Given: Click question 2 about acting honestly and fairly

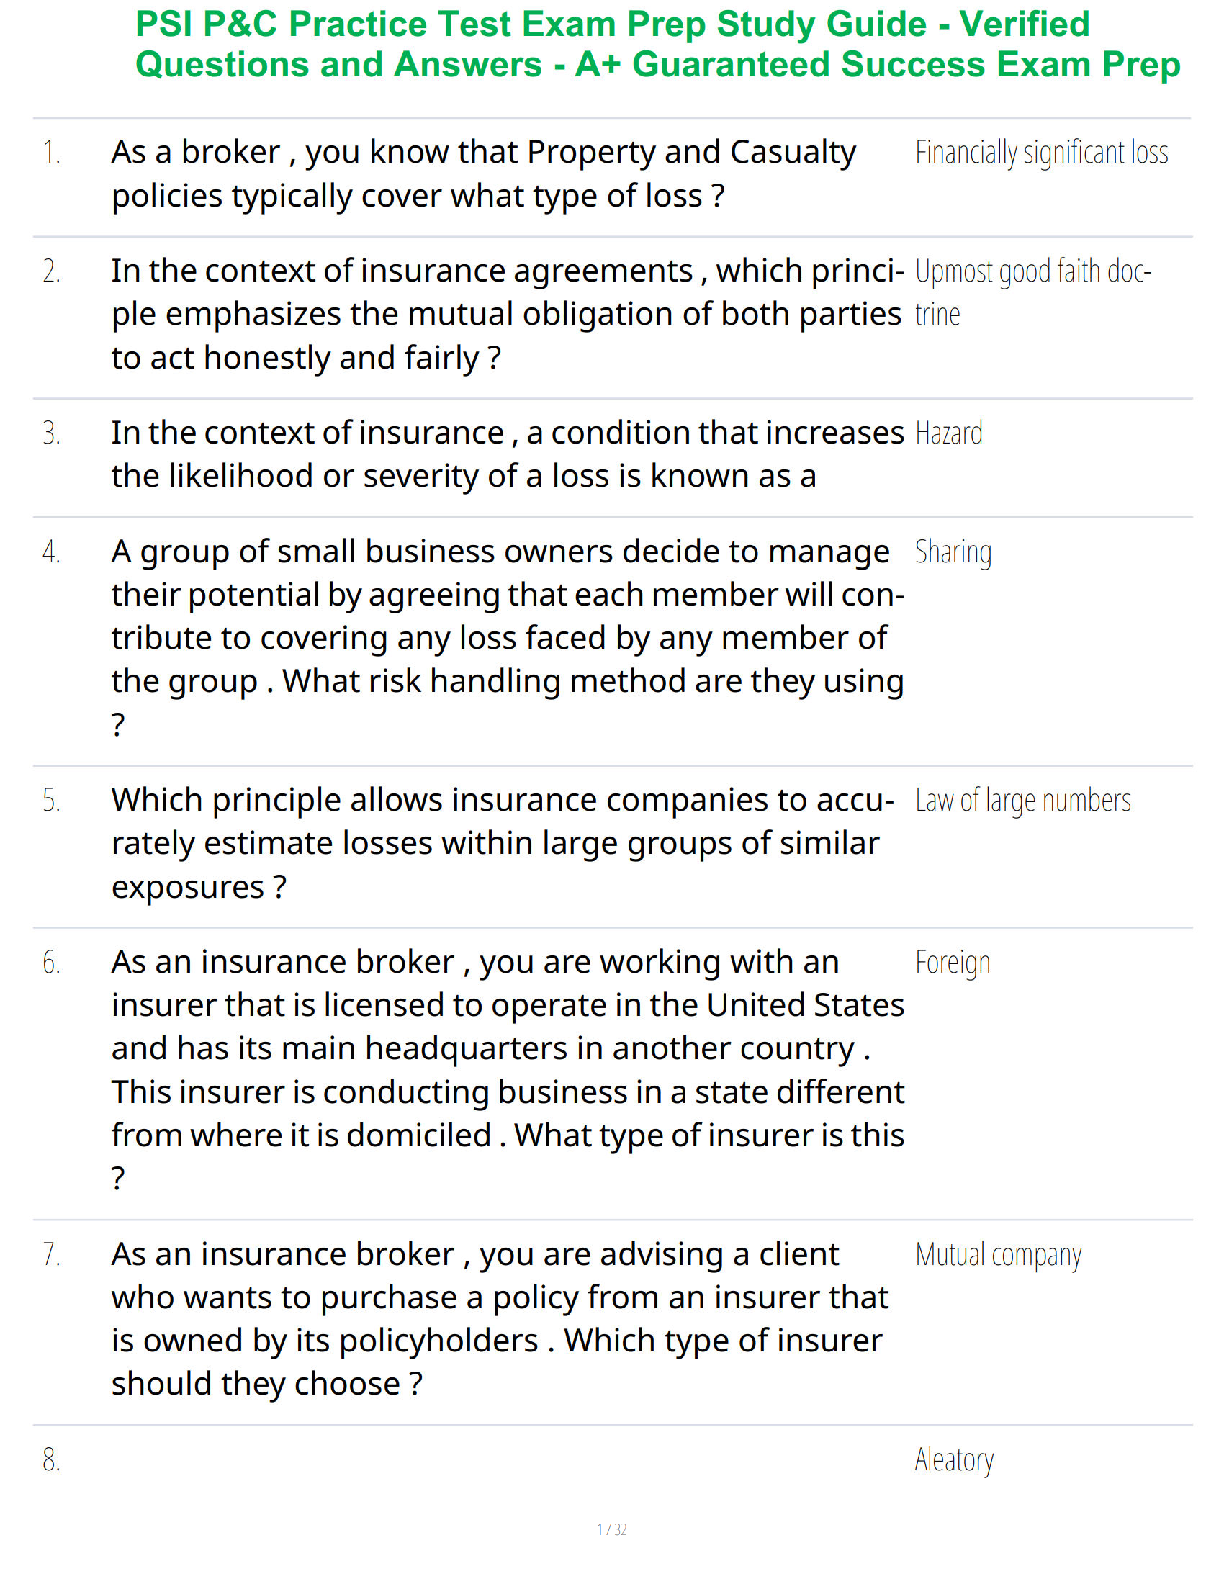Looking at the screenshot, I should (x=508, y=314).
